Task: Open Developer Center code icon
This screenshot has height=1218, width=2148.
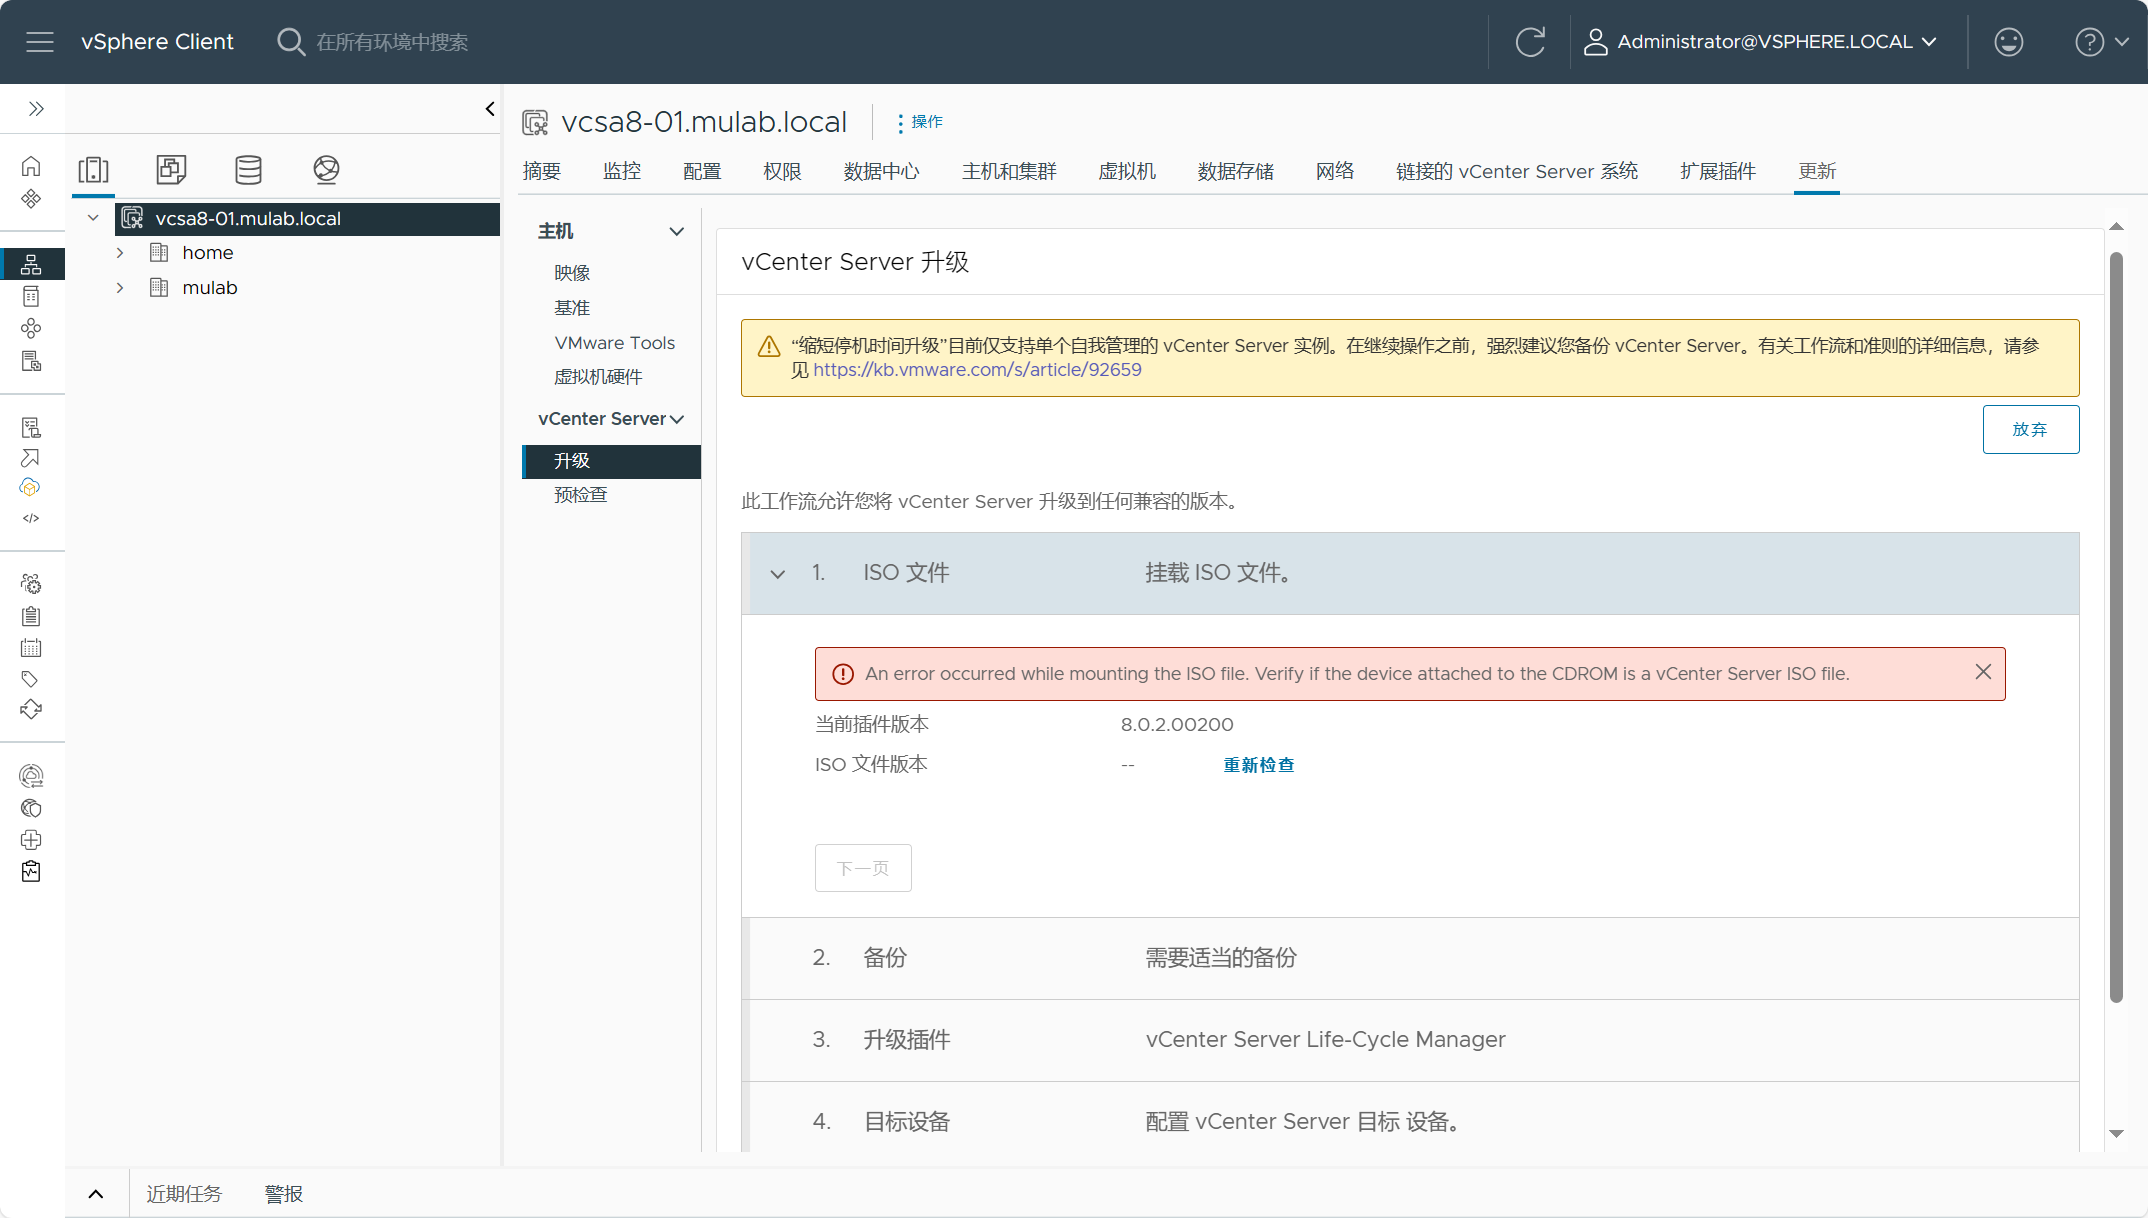Action: [x=31, y=518]
